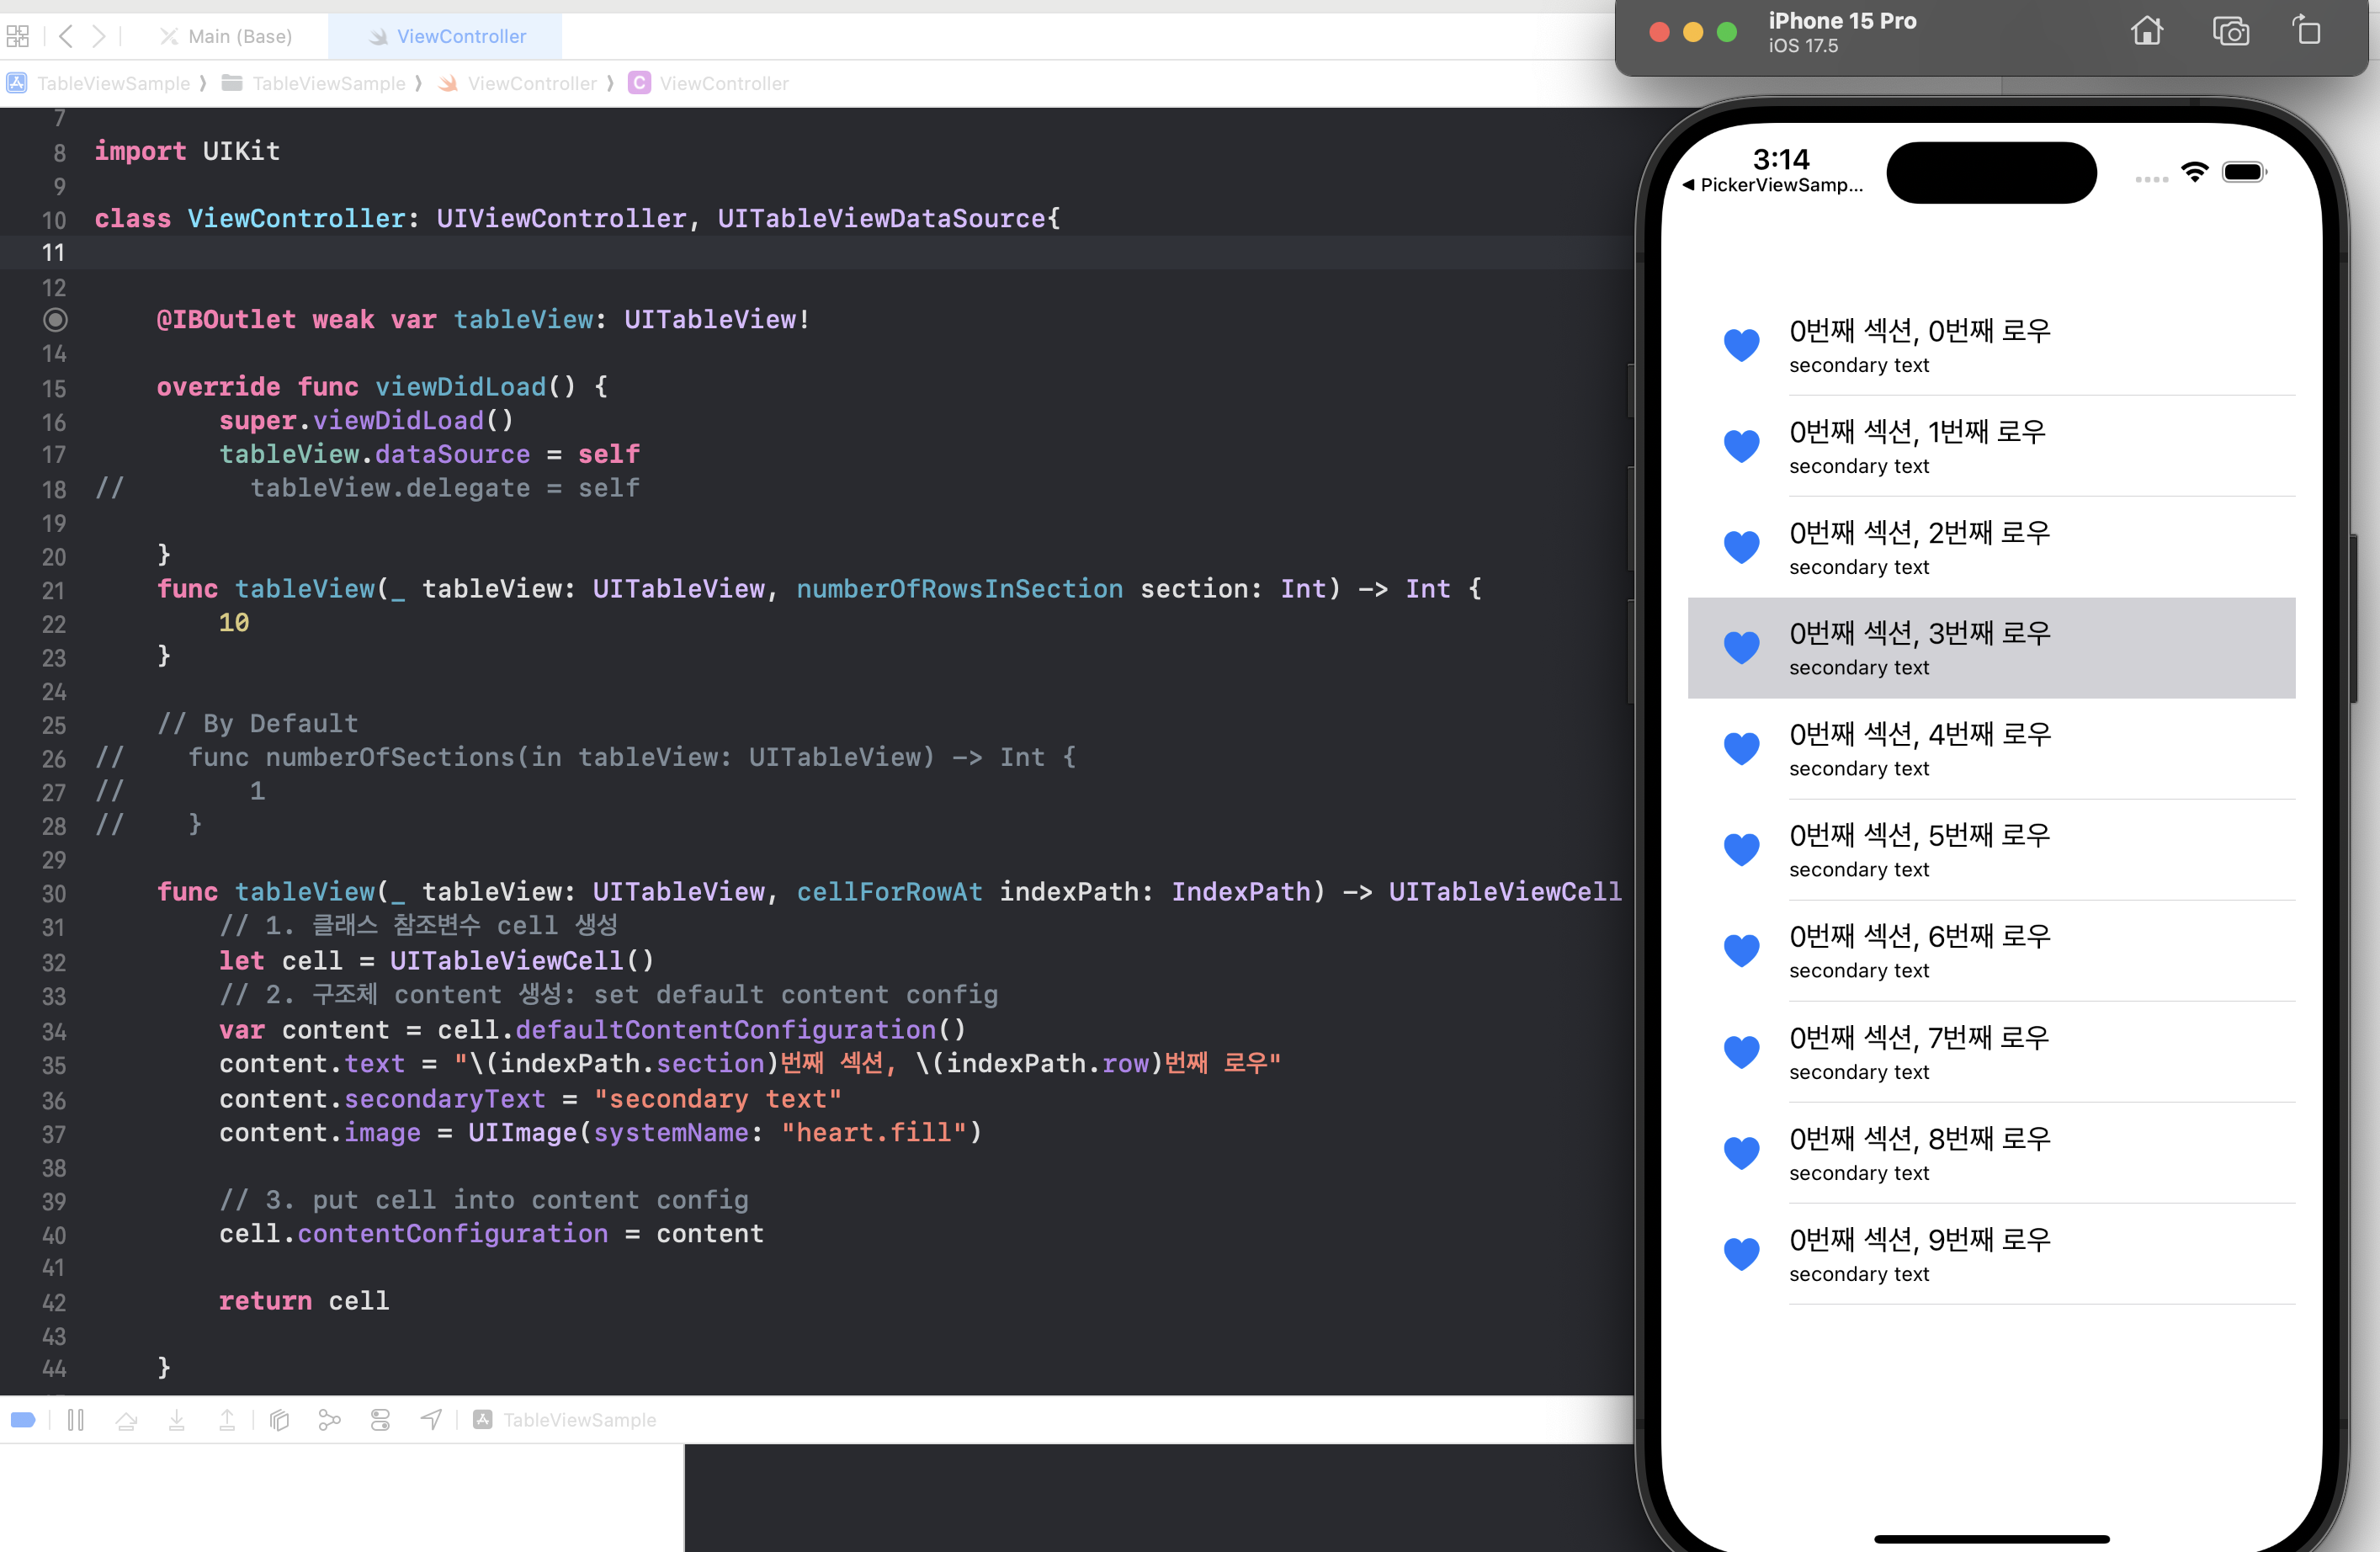Open Environment Overrides toggles icon
Screen dimensions: 2380x1552
[380, 1420]
